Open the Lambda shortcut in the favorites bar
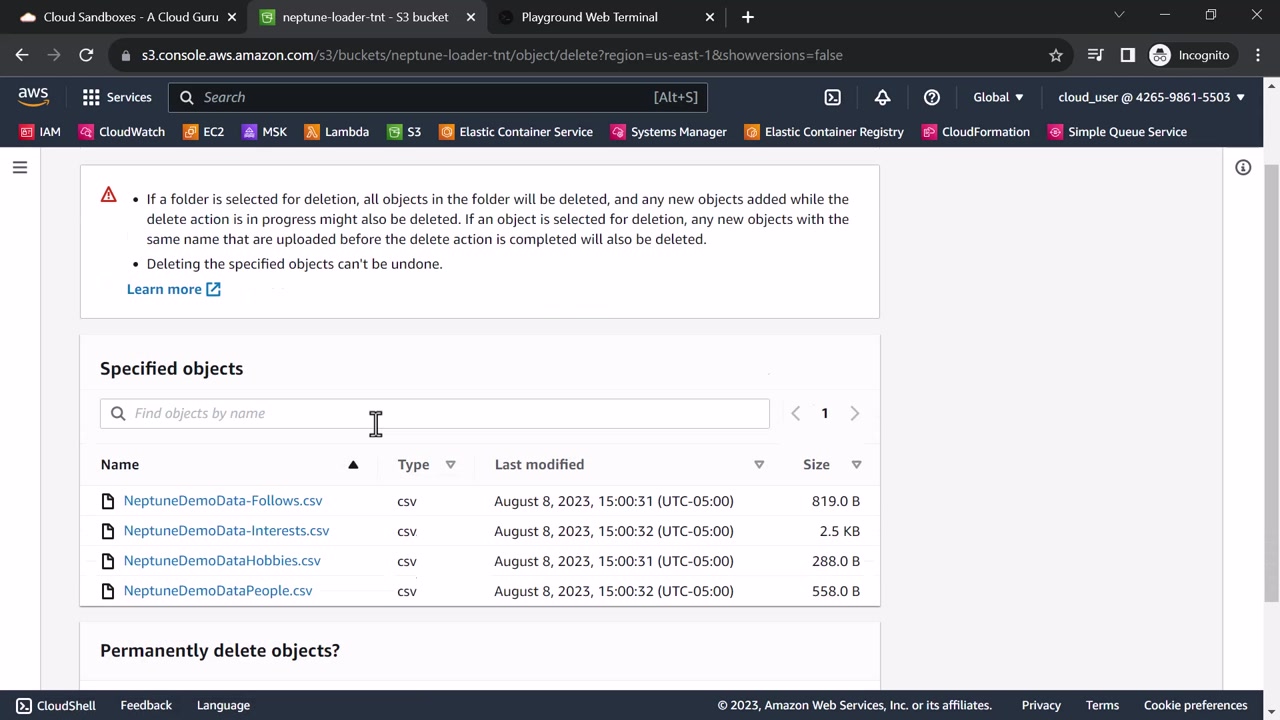Screen dimensions: 1280x720 click(336, 132)
